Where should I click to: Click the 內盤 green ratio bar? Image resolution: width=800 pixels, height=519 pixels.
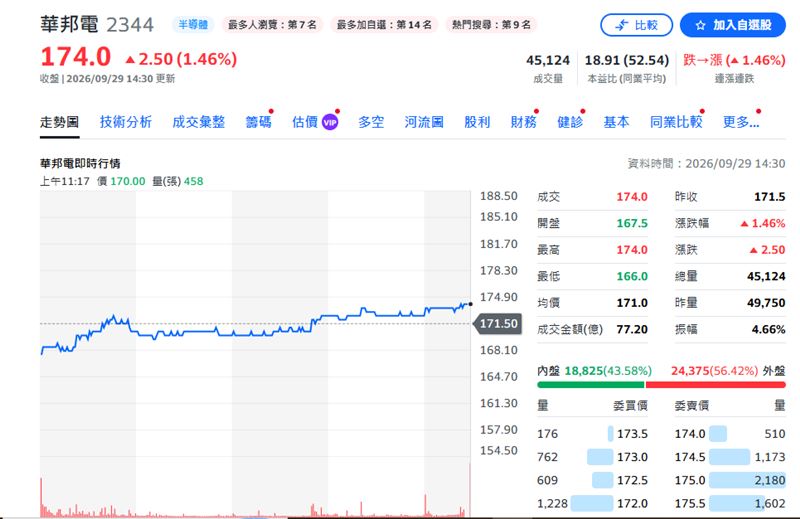click(591, 385)
